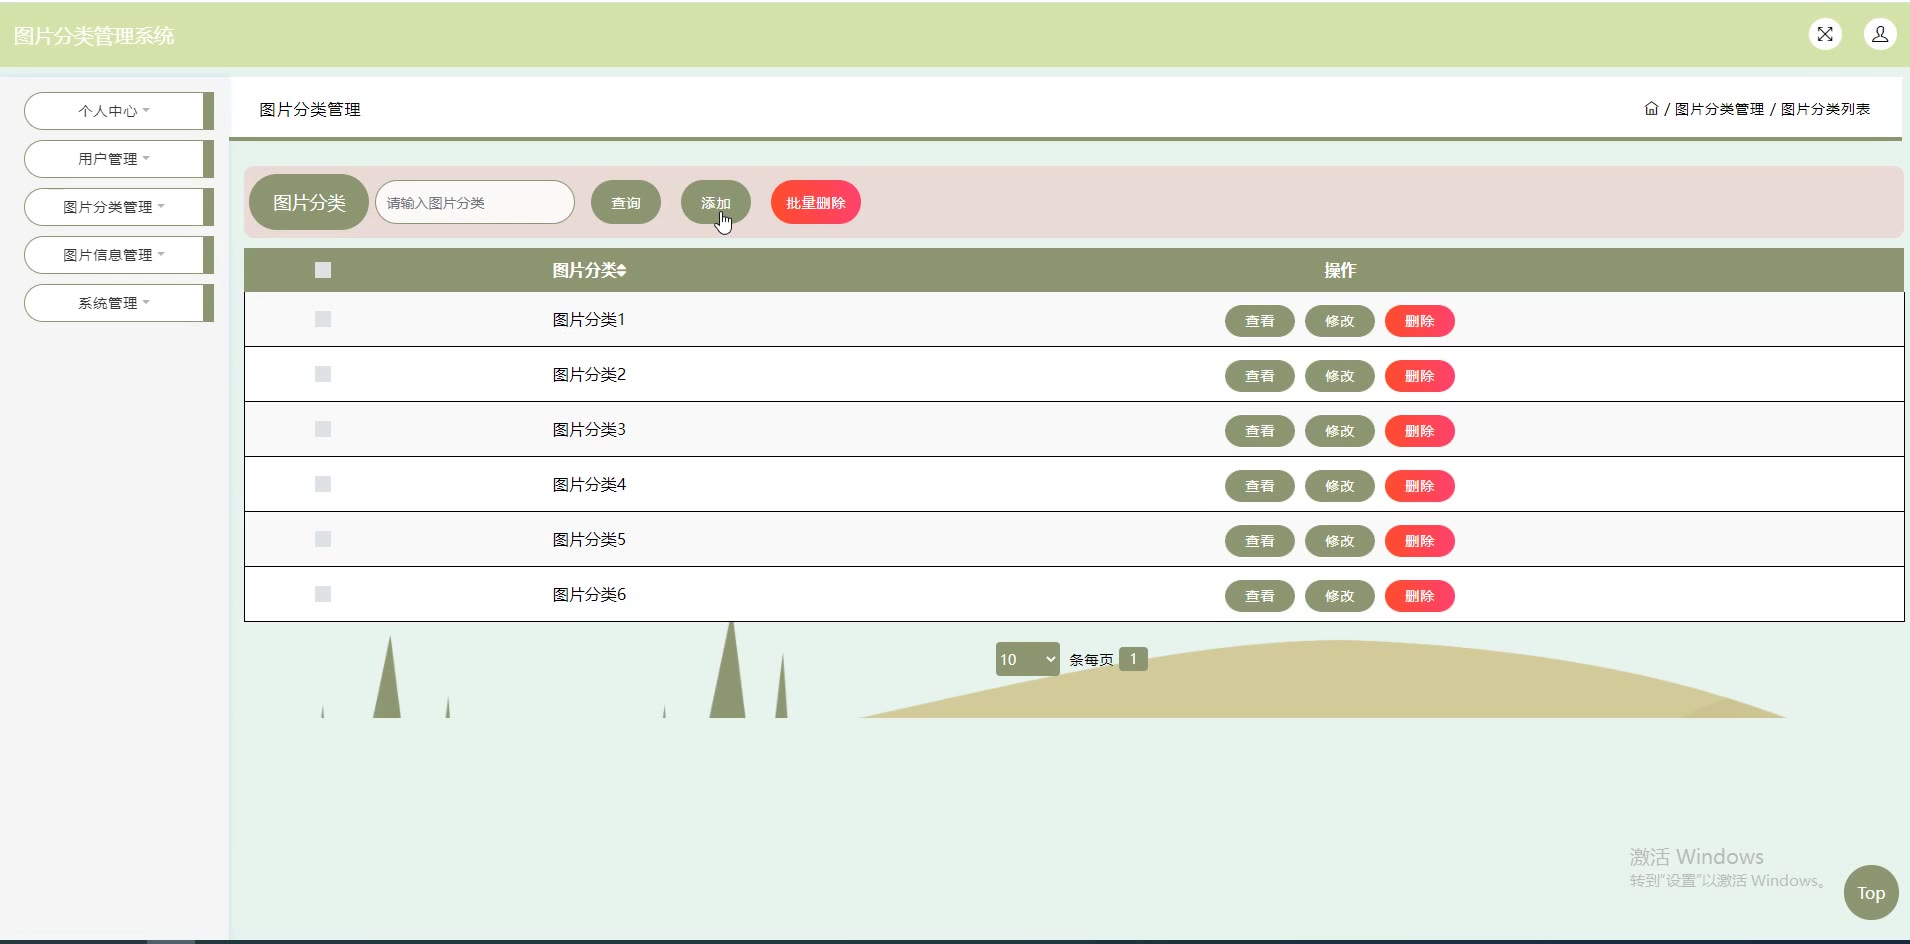
Task: Click the 图片分类6 table cell
Action: click(x=589, y=594)
